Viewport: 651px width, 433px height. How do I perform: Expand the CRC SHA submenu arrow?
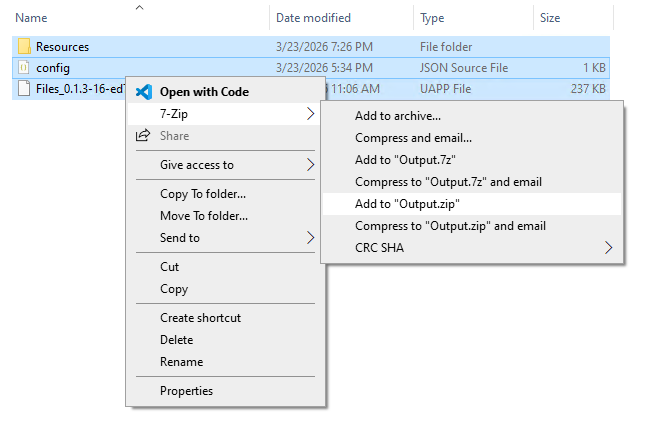(x=609, y=248)
